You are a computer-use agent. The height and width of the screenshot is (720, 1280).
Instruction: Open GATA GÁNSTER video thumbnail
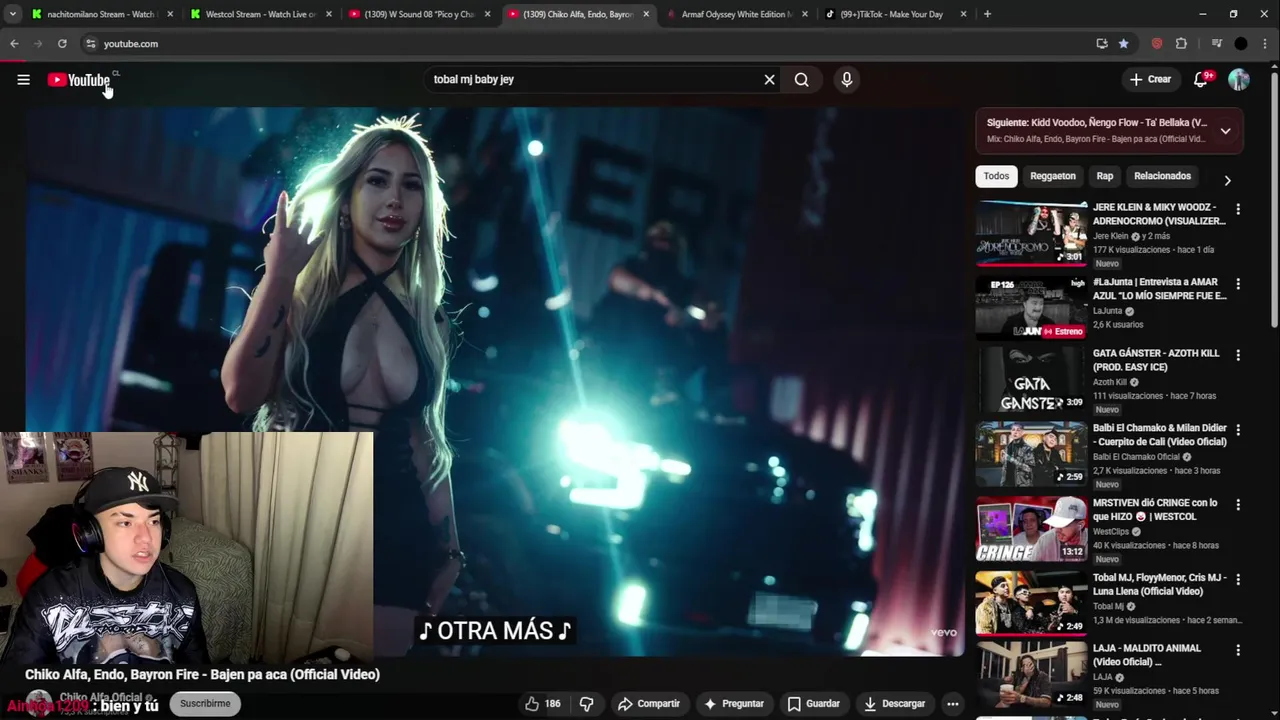click(x=1031, y=380)
